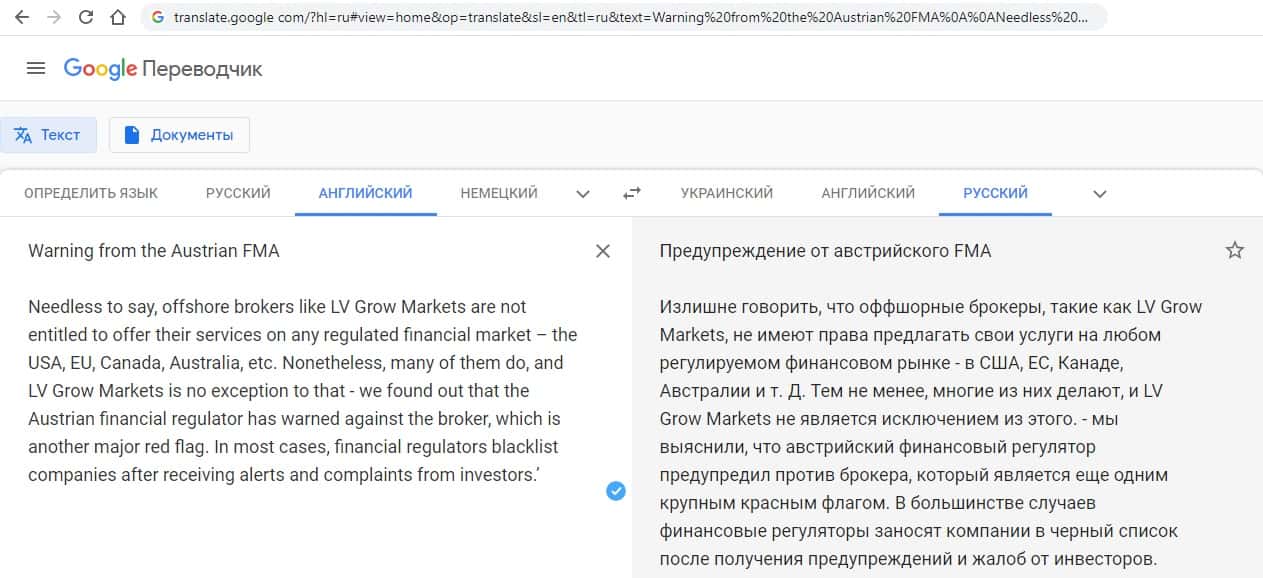Expand more source languages list
This screenshot has width=1263, height=578.
583,193
